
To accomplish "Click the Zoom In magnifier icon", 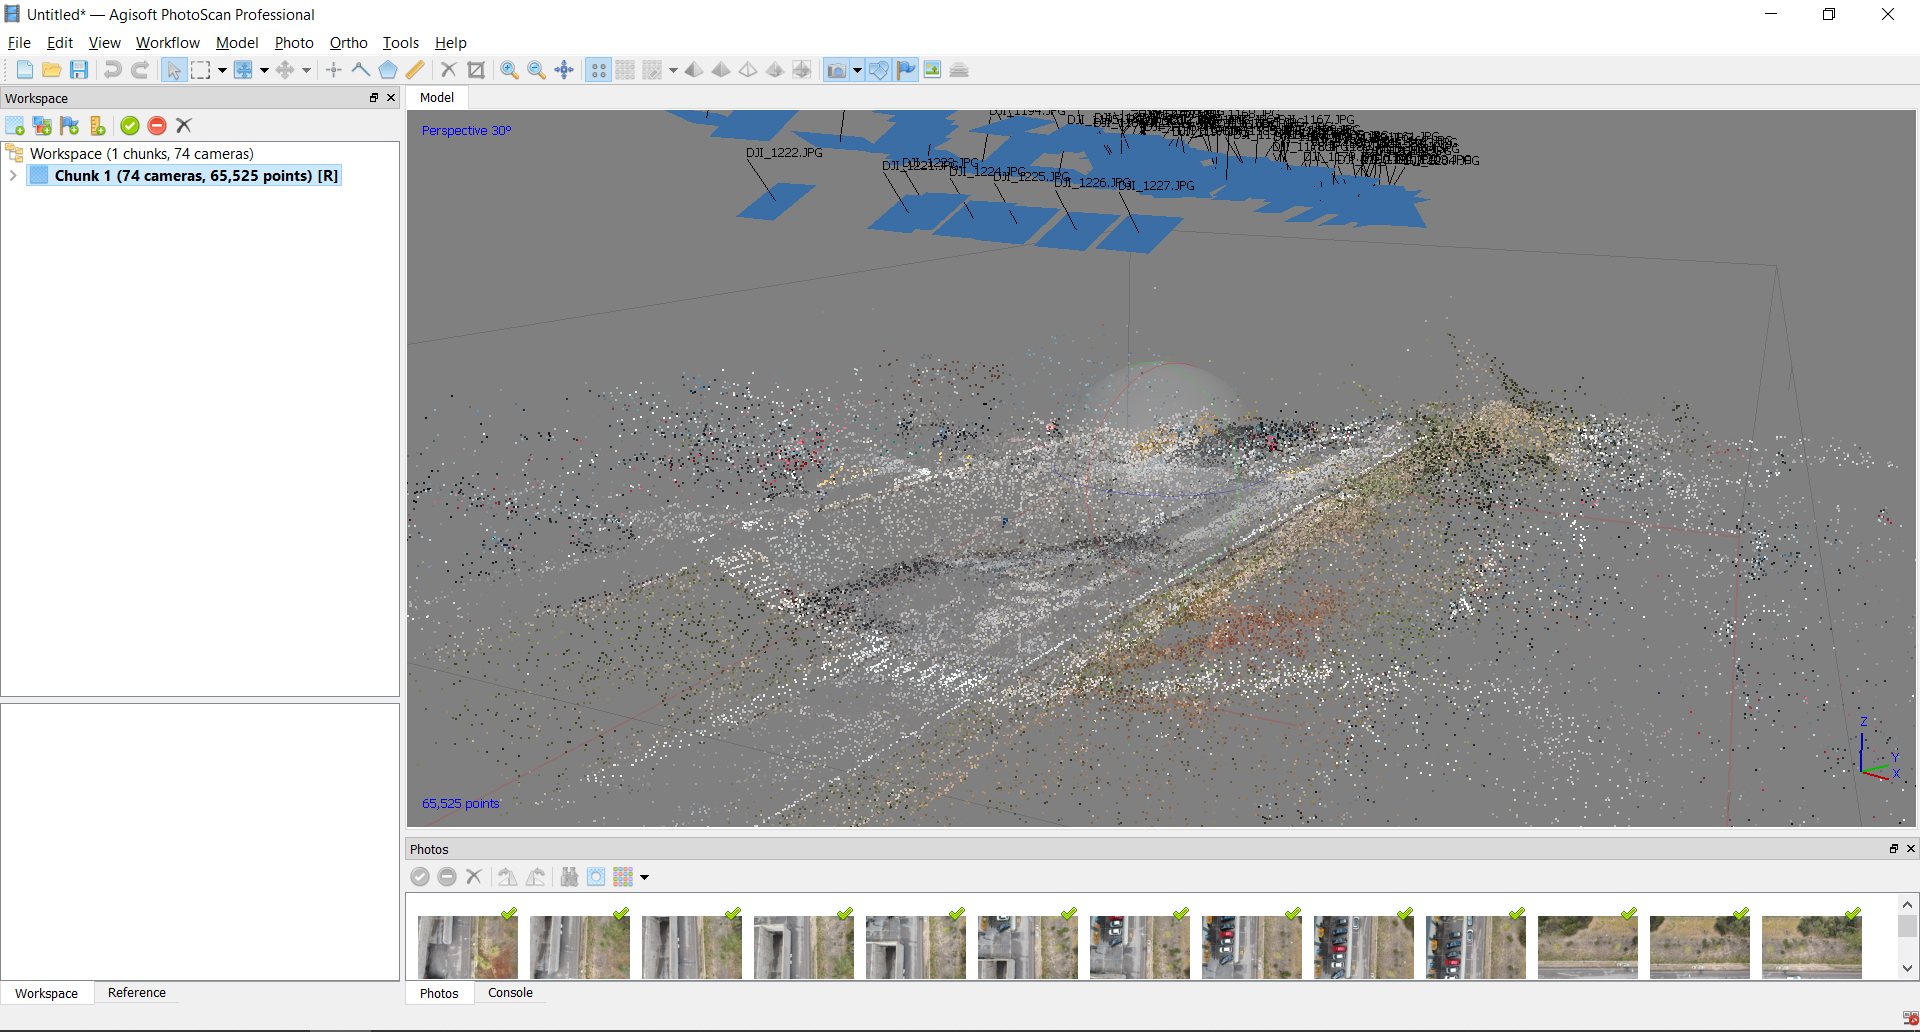I will [x=509, y=70].
